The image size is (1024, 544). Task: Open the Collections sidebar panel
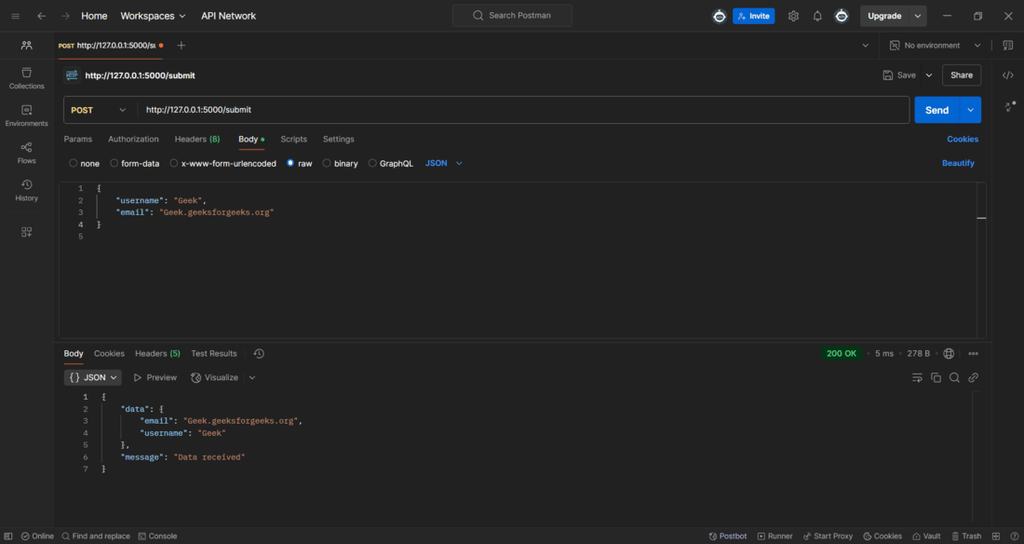coord(27,78)
